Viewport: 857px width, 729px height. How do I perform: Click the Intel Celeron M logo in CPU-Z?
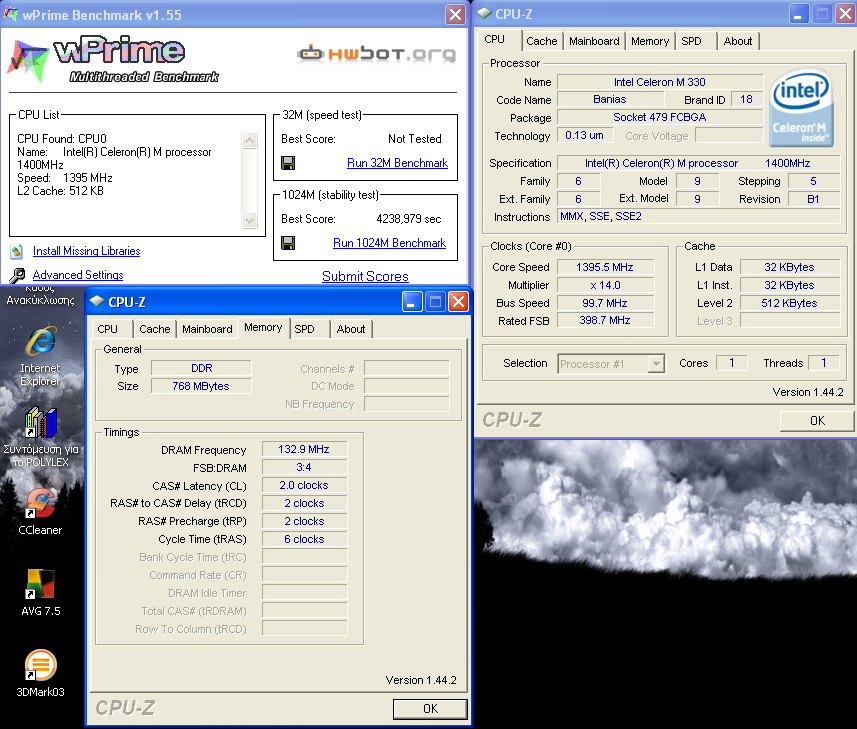(801, 108)
